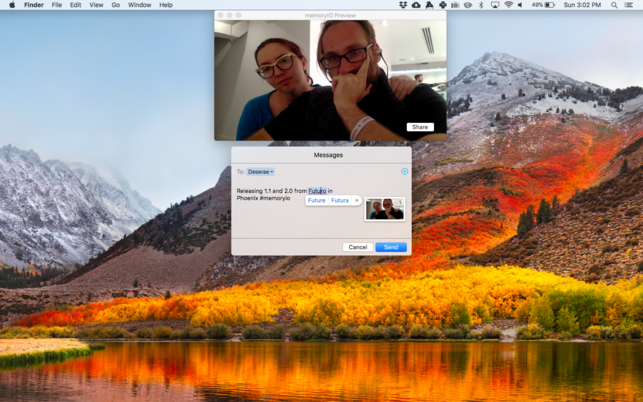Image resolution: width=643 pixels, height=402 pixels.
Task: Open the File menu
Action: [x=57, y=5]
